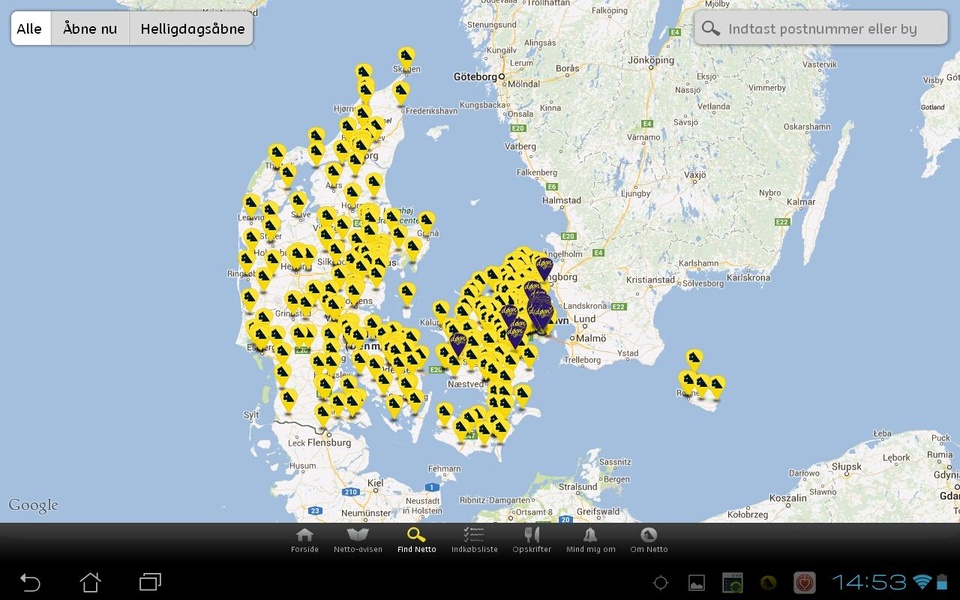Viewport: 960px width, 600px height.
Task: Select the Alle filter tab
Action: (x=31, y=28)
